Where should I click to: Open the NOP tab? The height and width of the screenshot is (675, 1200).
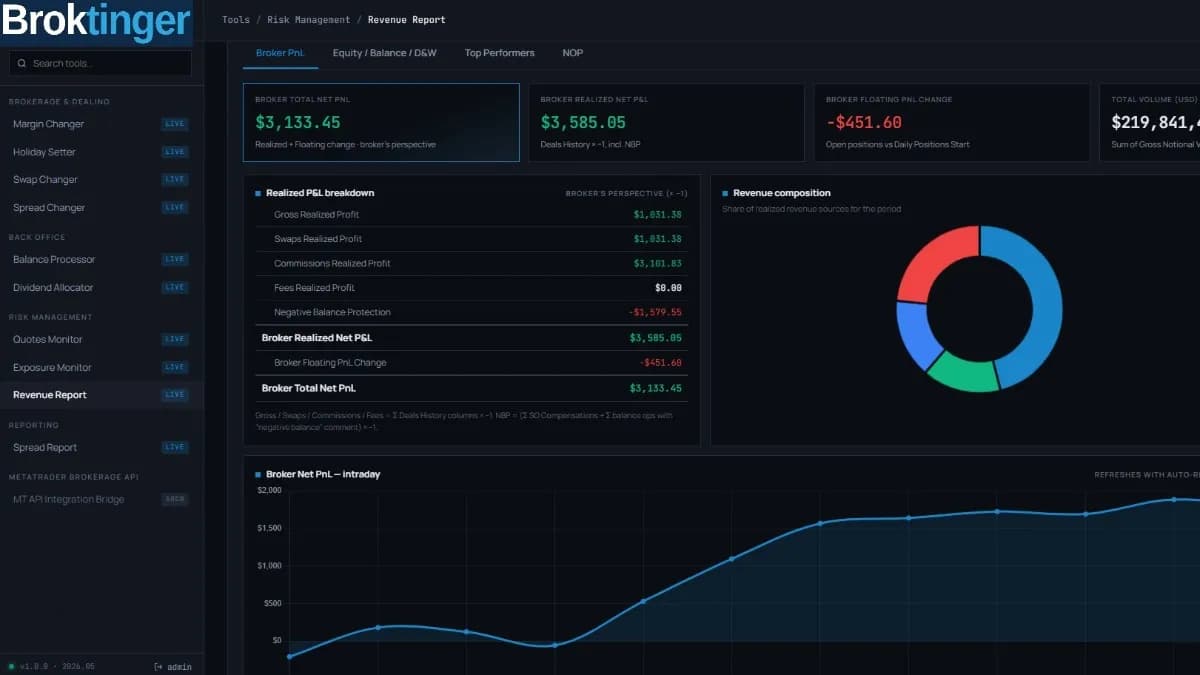tap(572, 53)
